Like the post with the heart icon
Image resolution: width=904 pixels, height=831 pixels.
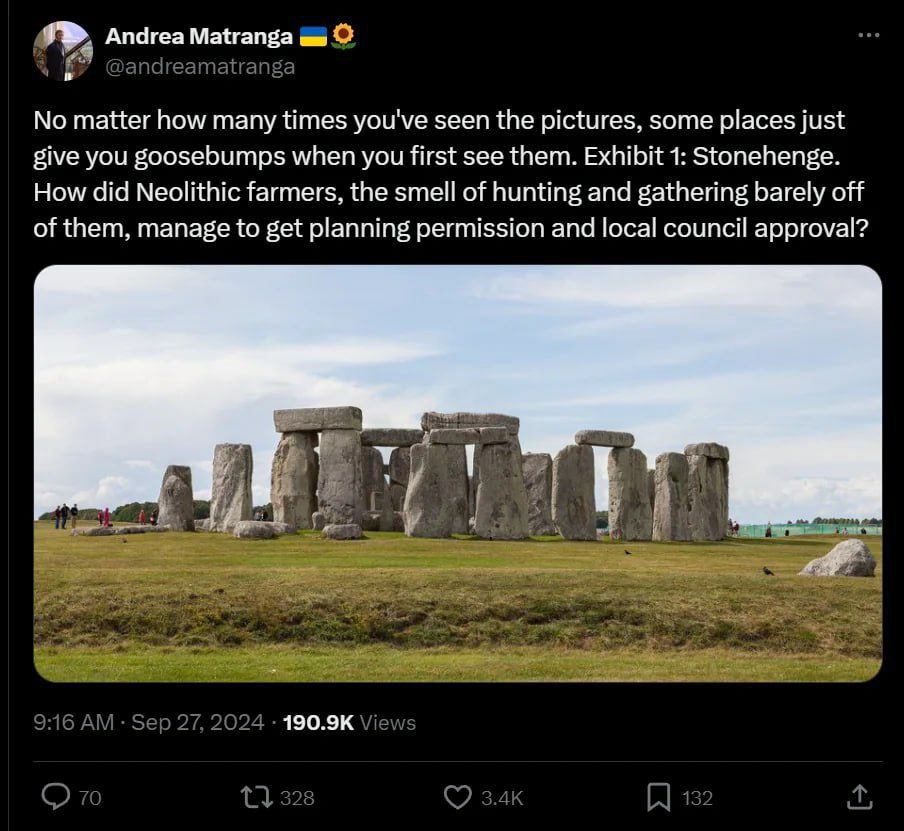click(457, 797)
